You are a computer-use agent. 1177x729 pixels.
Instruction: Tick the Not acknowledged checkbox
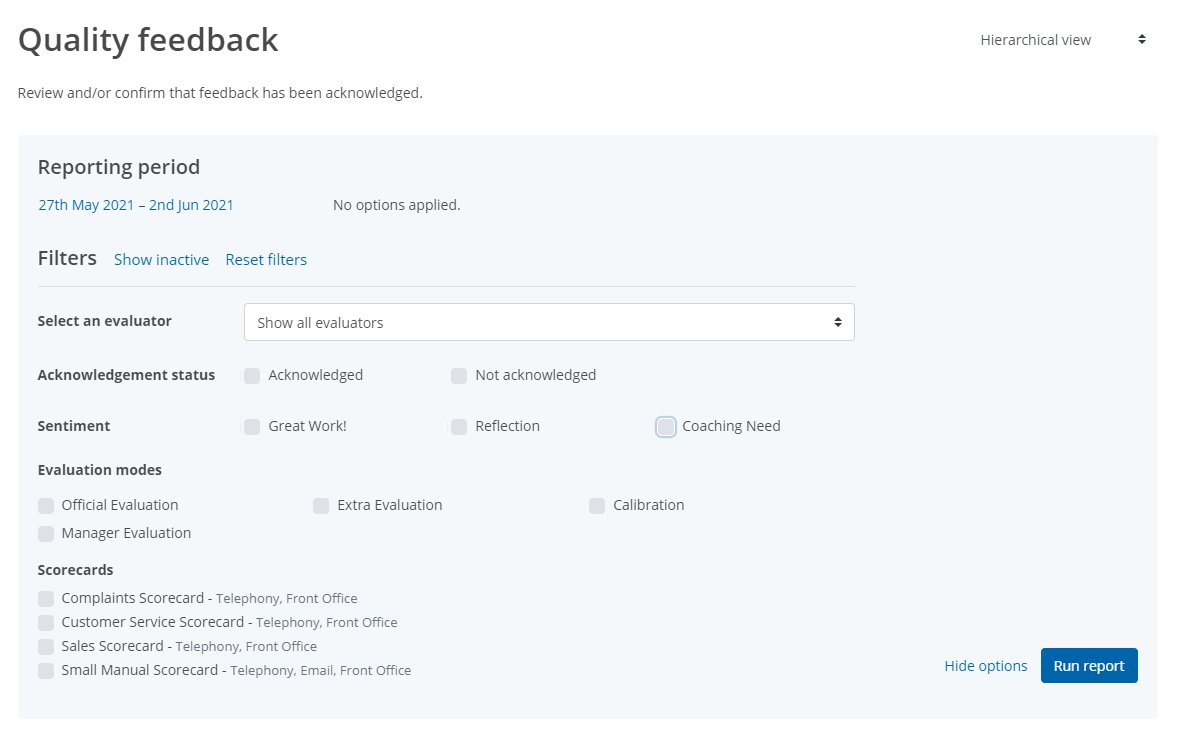click(459, 375)
